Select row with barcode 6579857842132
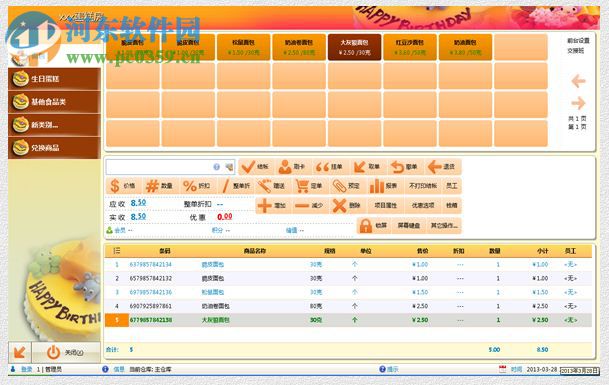 [x=348, y=279]
